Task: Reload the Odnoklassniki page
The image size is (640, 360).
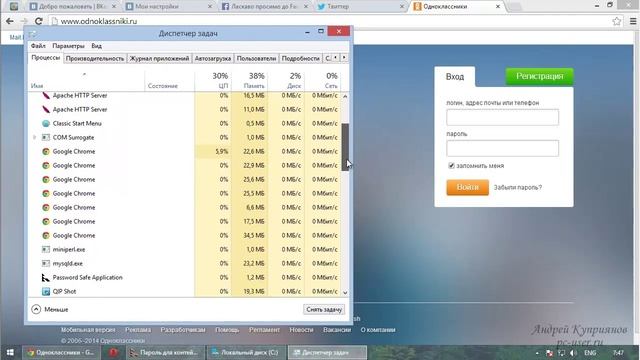Action: coord(38,21)
